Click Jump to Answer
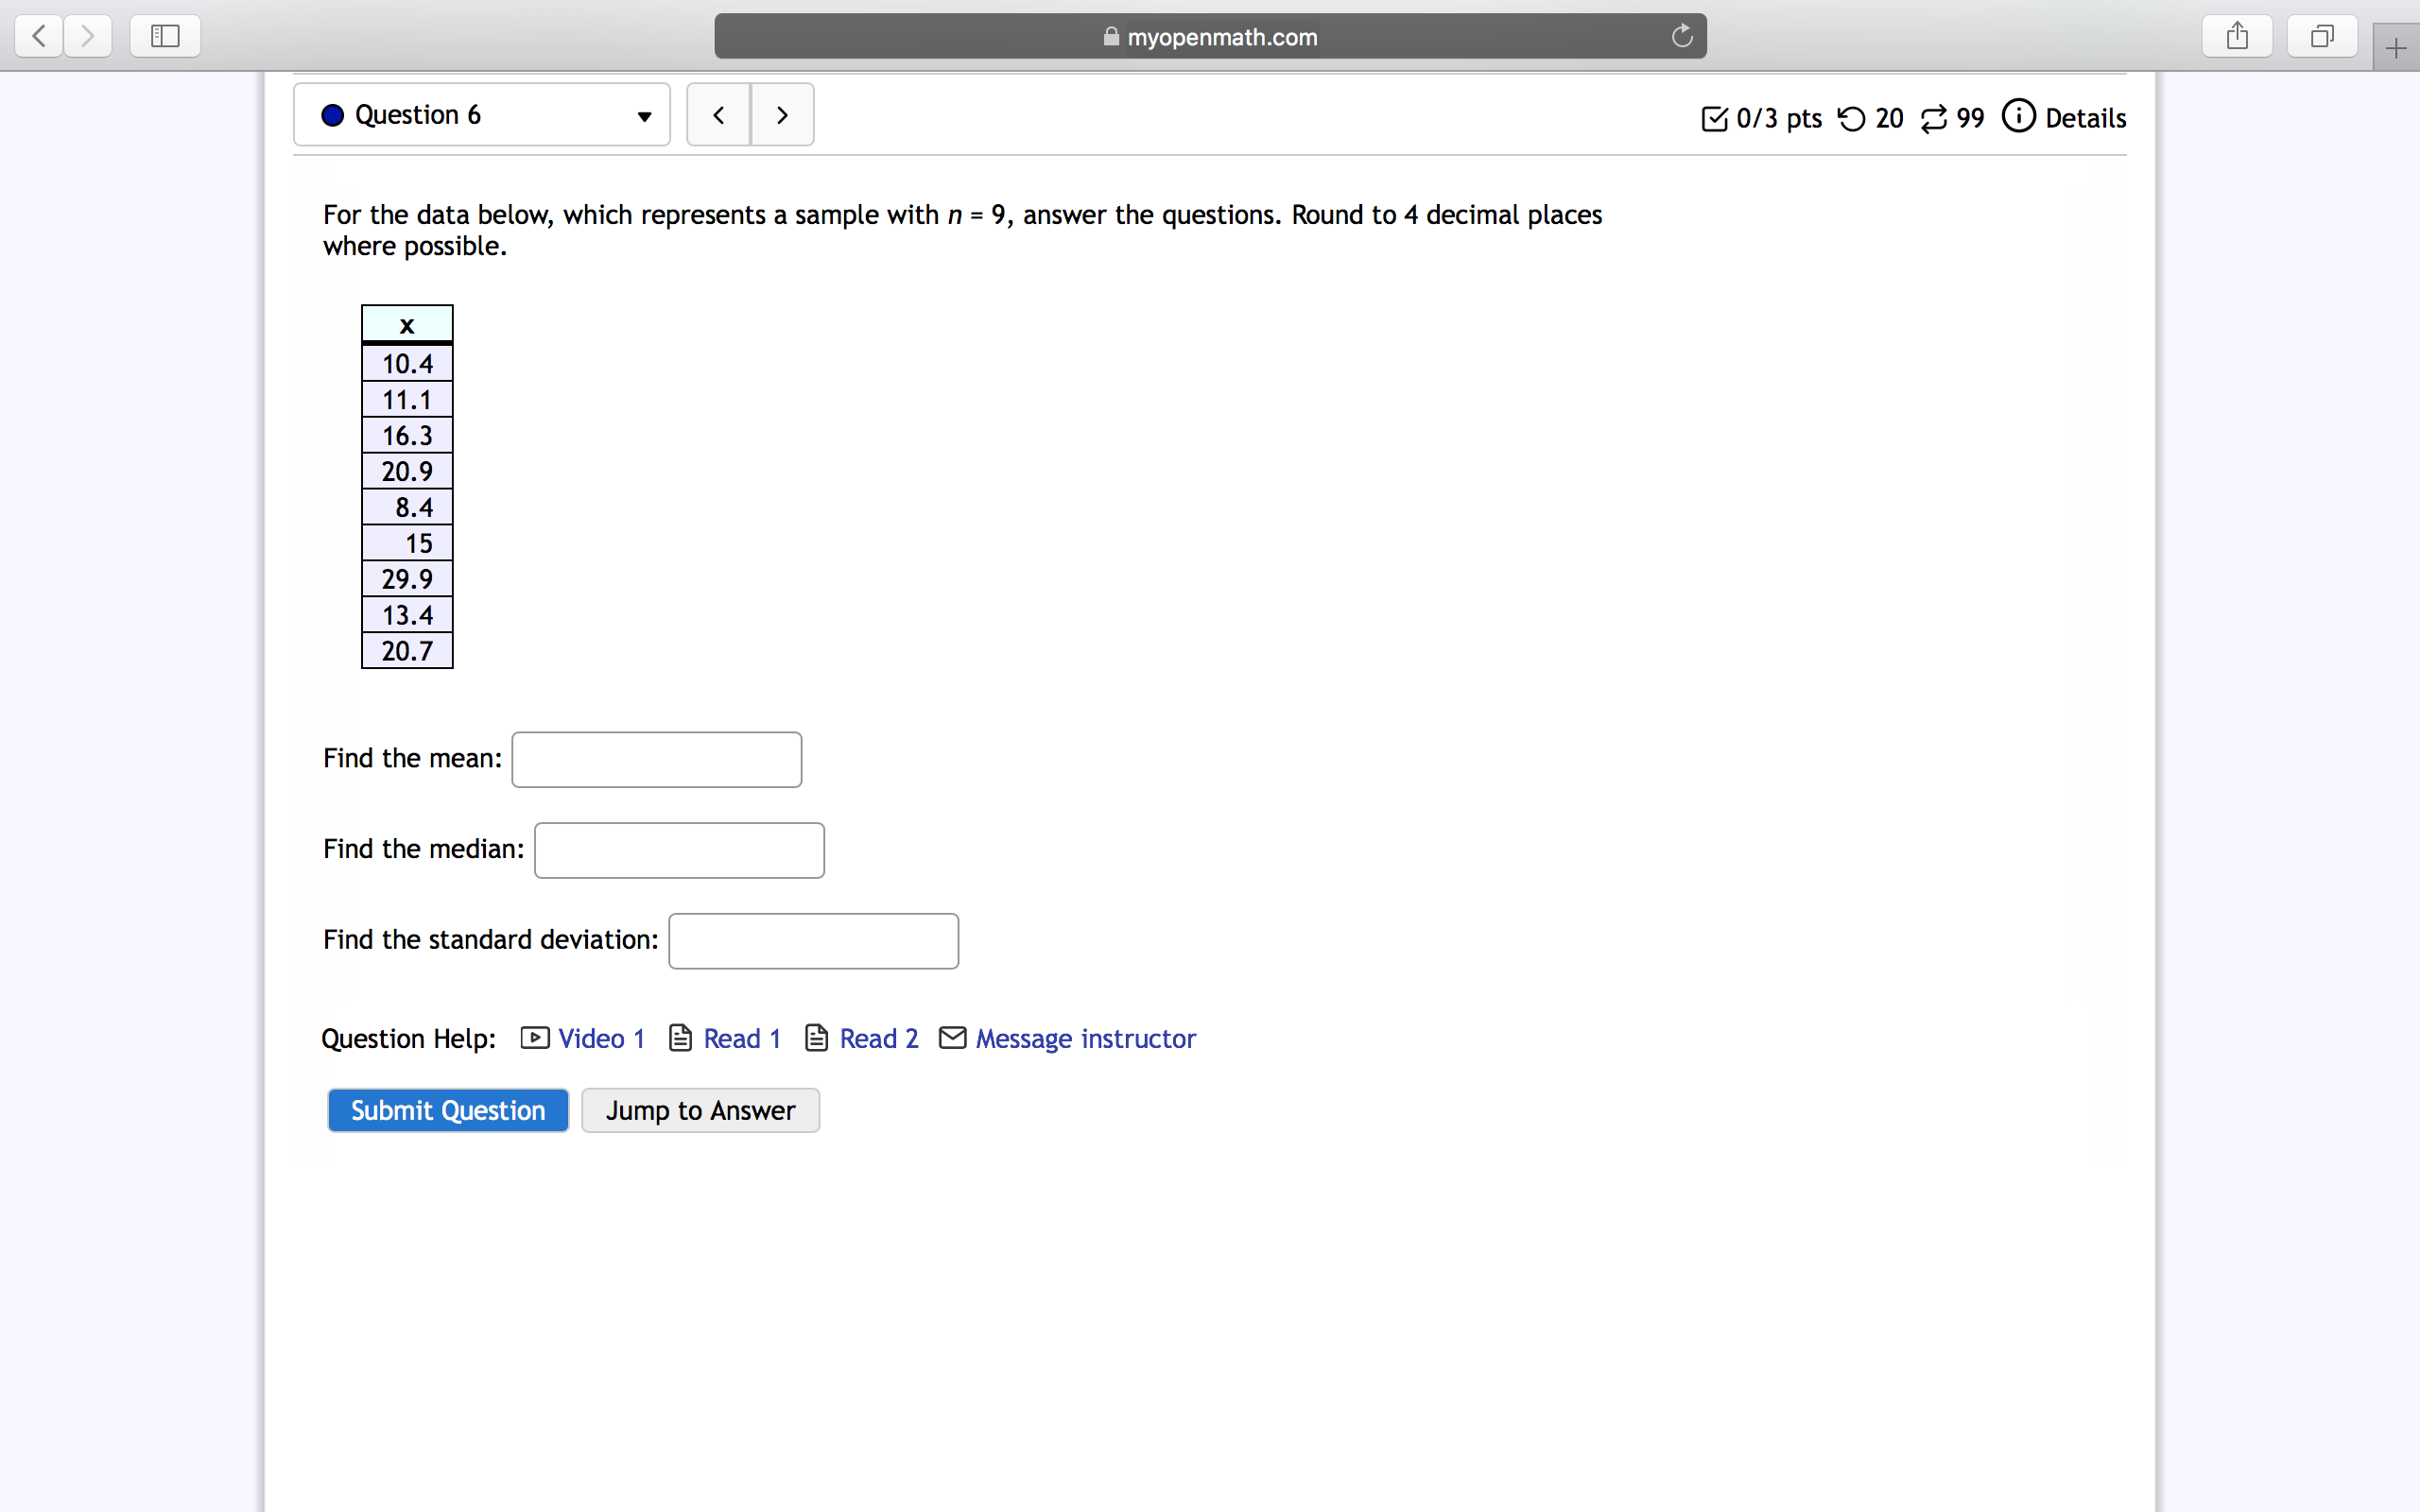This screenshot has height=1512, width=2420. [x=699, y=1110]
